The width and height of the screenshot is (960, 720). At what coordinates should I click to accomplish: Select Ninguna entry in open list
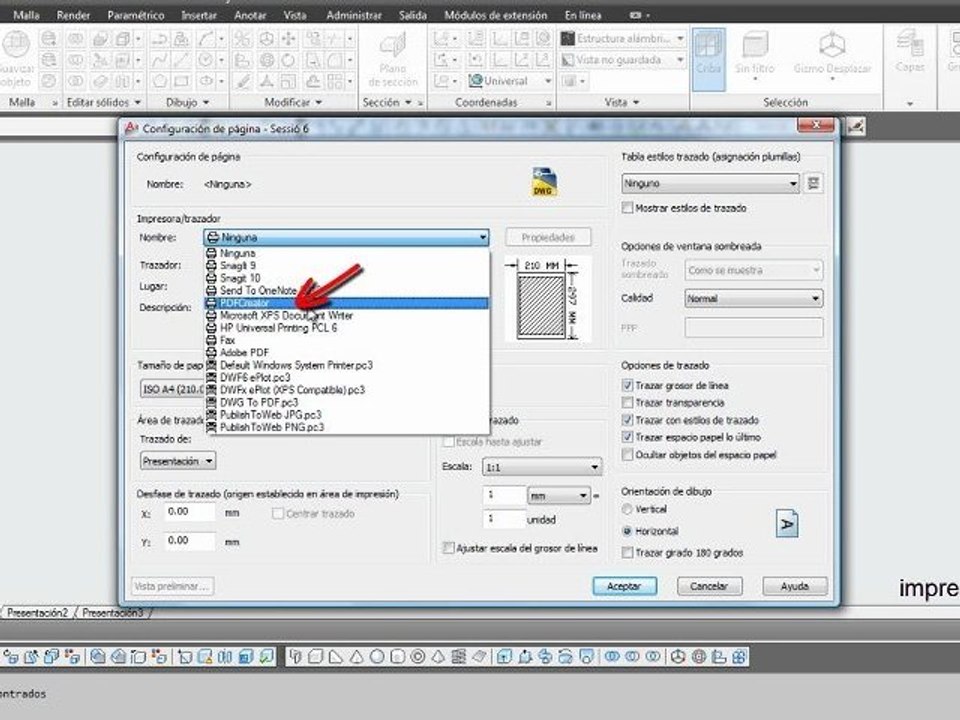(x=347, y=253)
